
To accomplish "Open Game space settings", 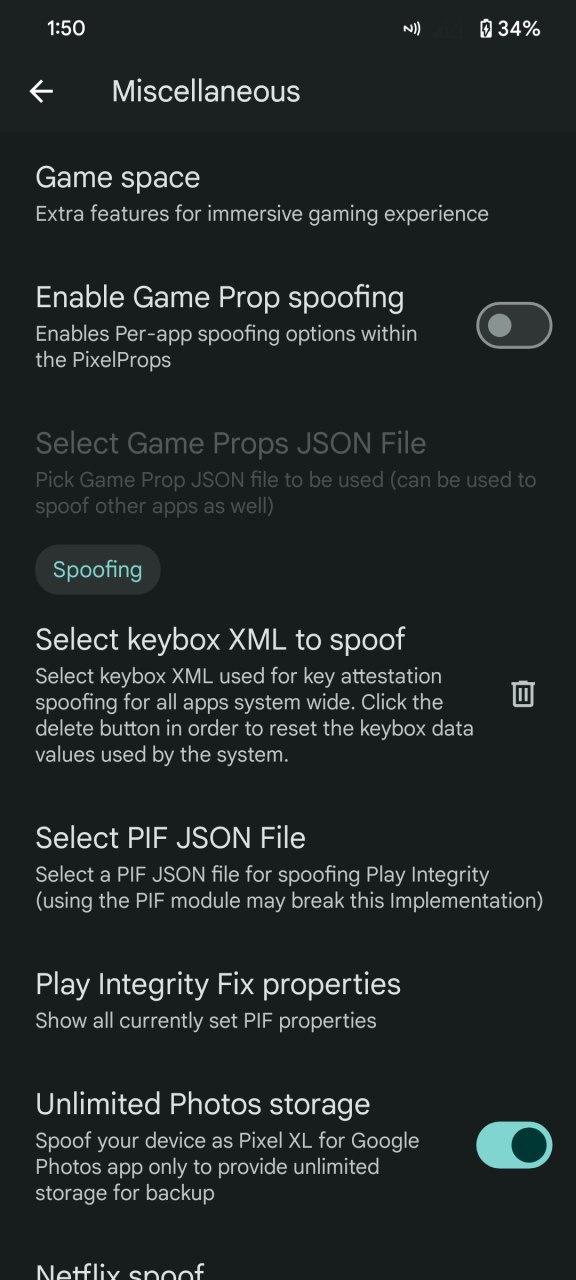I will [288, 193].
